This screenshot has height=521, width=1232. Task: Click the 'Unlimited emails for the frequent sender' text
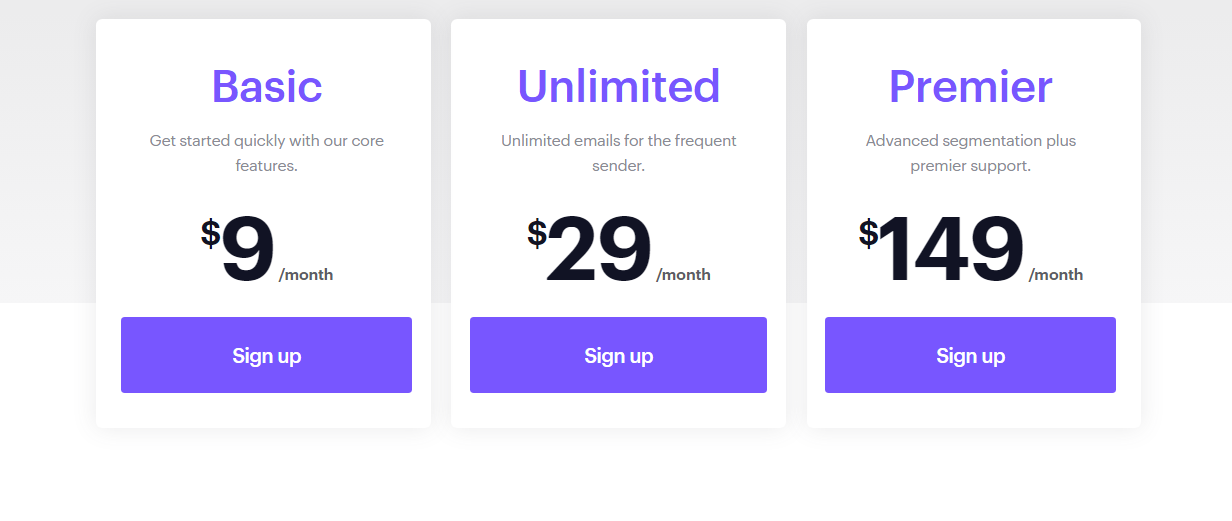[618, 153]
